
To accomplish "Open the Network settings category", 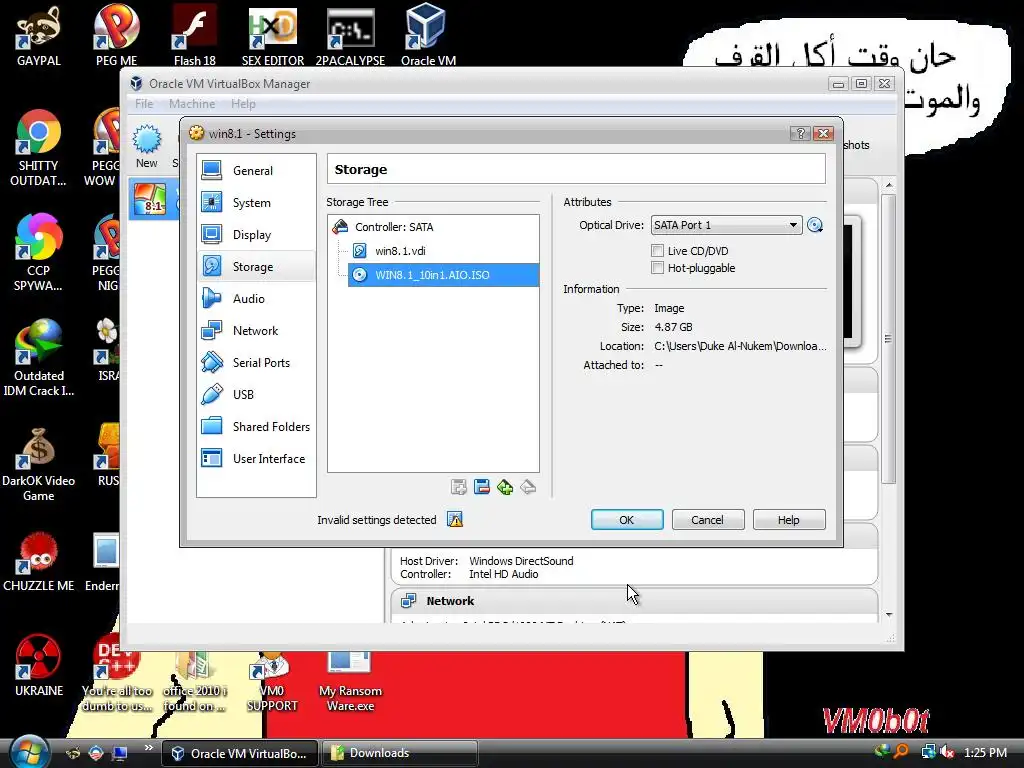I will click(x=255, y=330).
